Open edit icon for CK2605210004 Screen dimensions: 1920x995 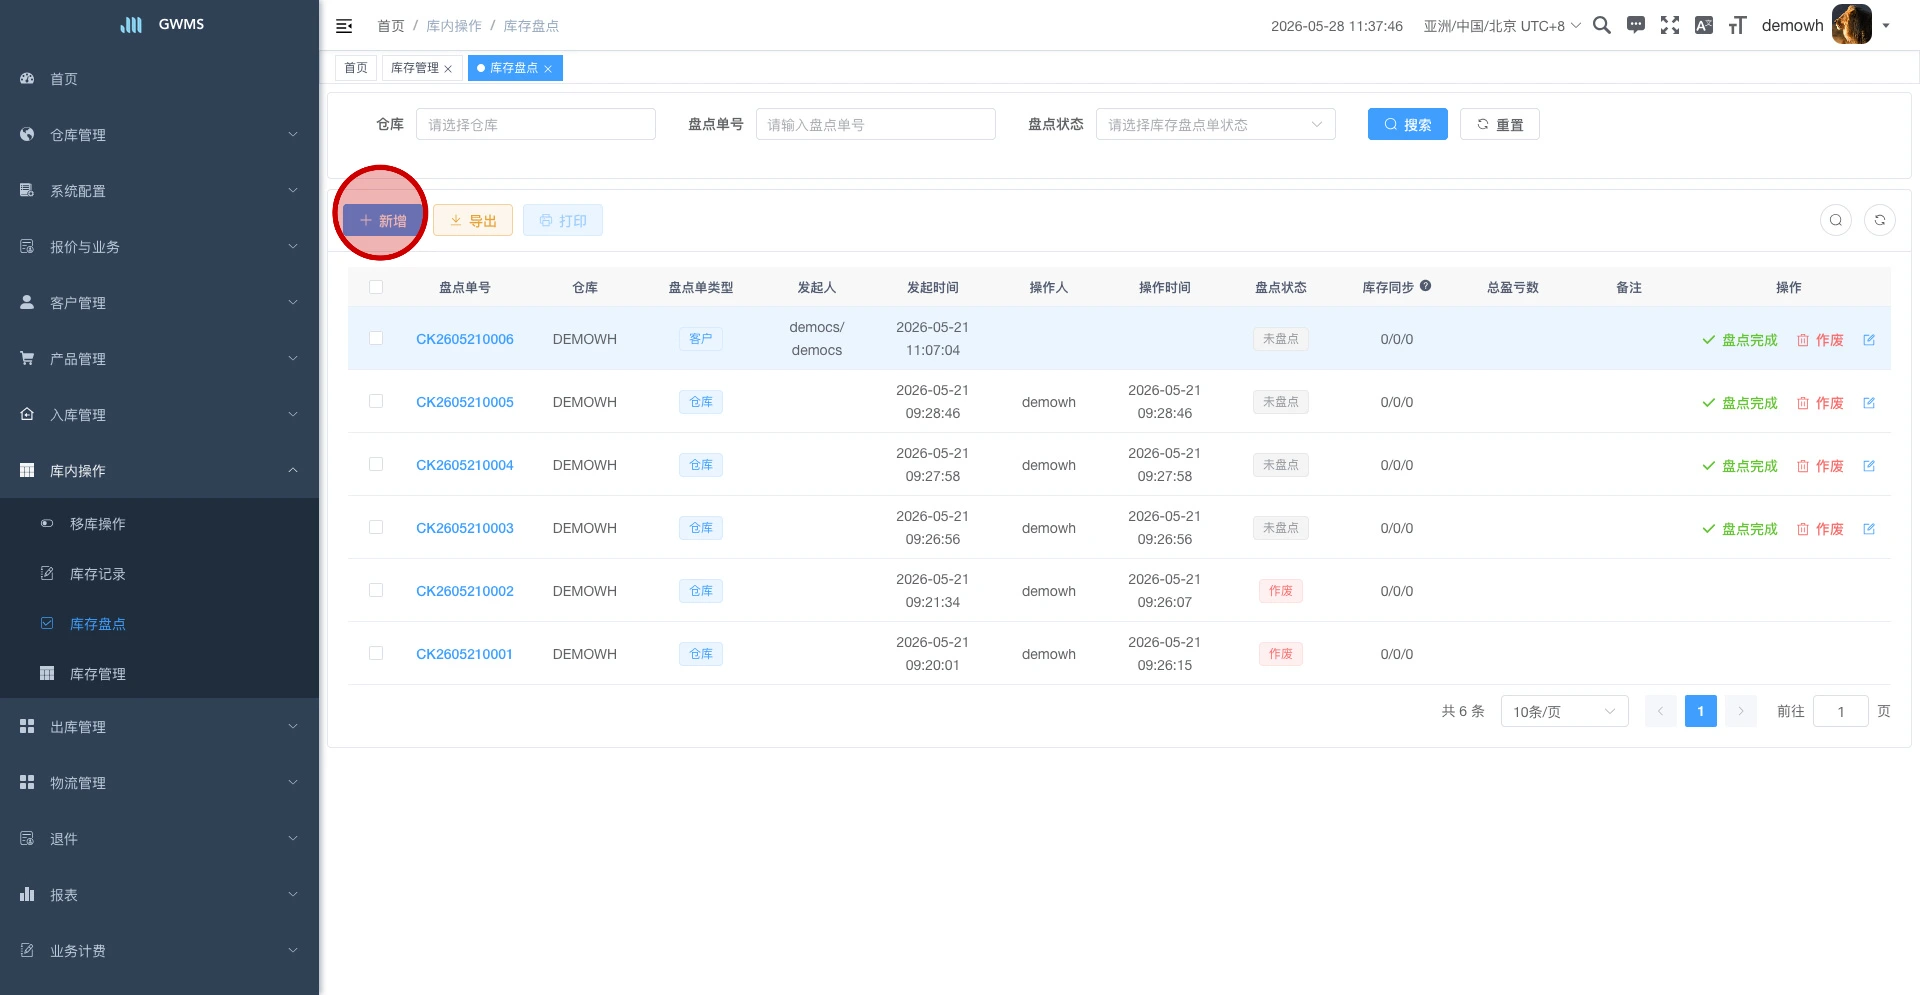1869,466
